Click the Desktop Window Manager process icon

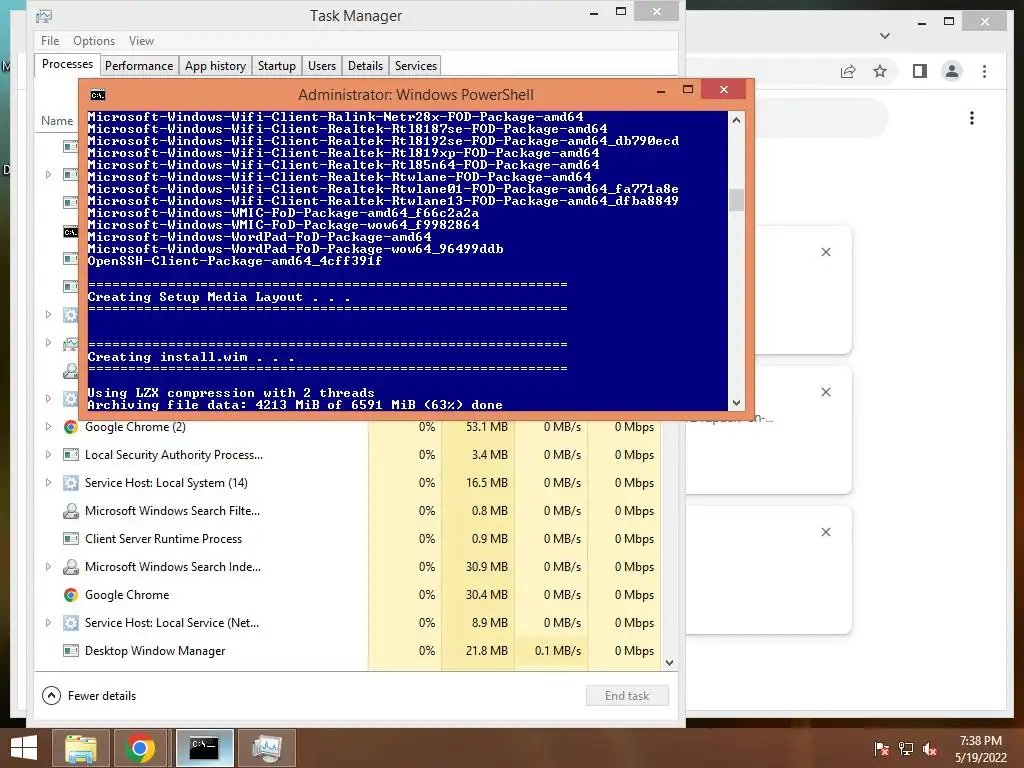coord(71,651)
